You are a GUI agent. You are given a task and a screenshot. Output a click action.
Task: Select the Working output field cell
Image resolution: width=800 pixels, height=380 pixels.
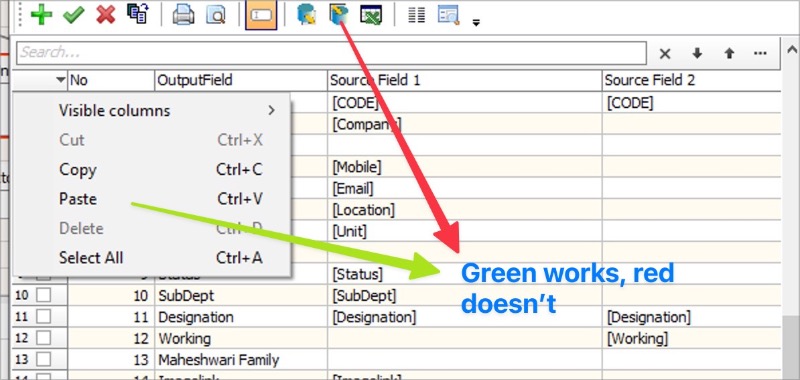pos(241,338)
